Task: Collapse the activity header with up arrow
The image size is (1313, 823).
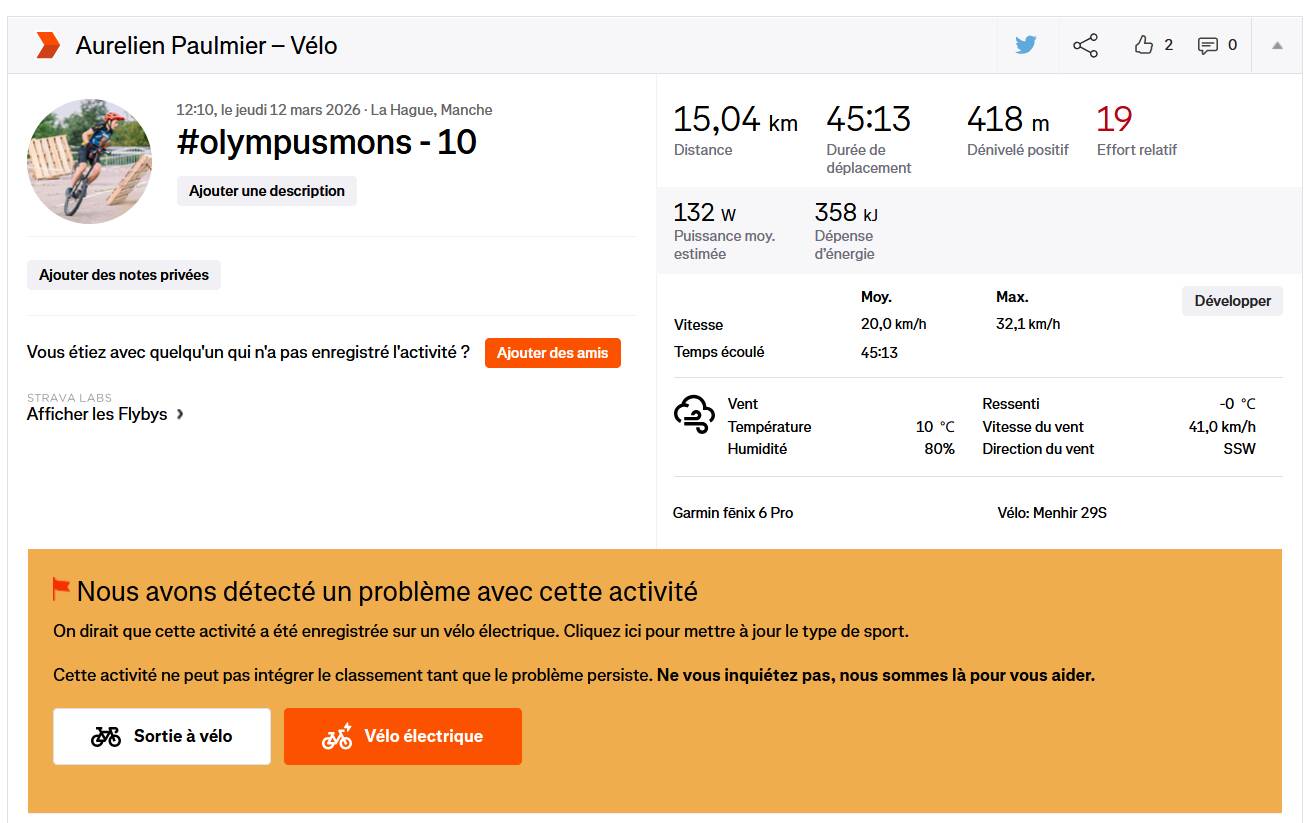Action: pos(1277,45)
